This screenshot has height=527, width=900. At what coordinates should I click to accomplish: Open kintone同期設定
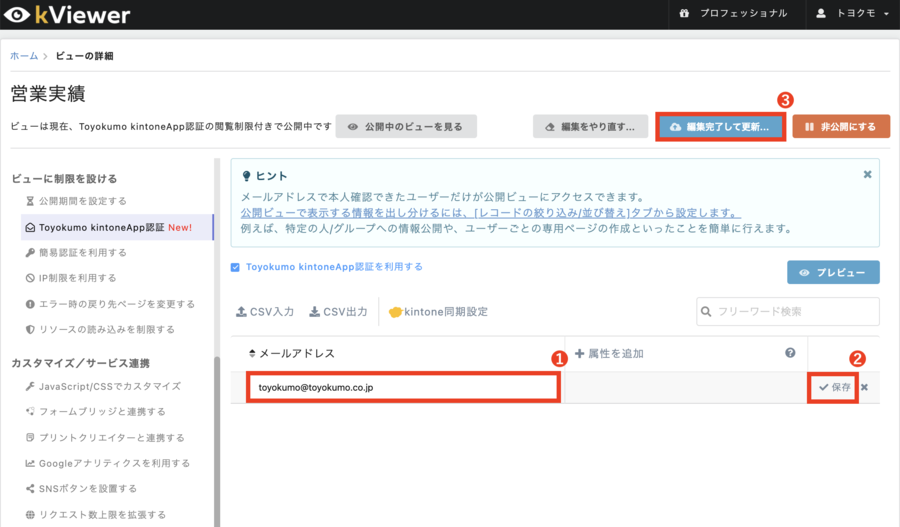[439, 312]
